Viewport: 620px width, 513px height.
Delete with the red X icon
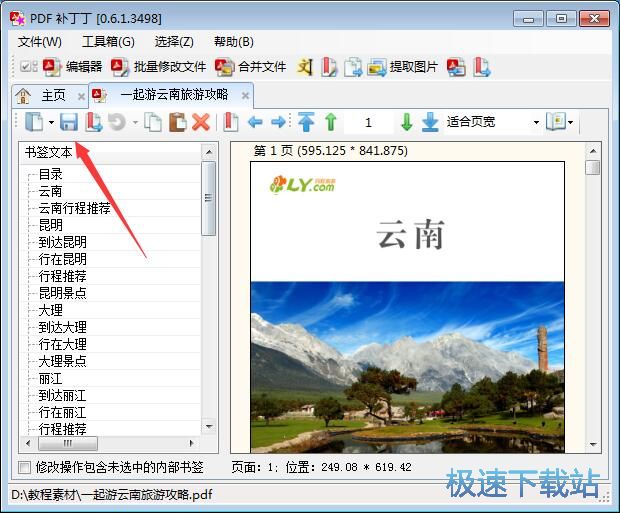(x=201, y=122)
